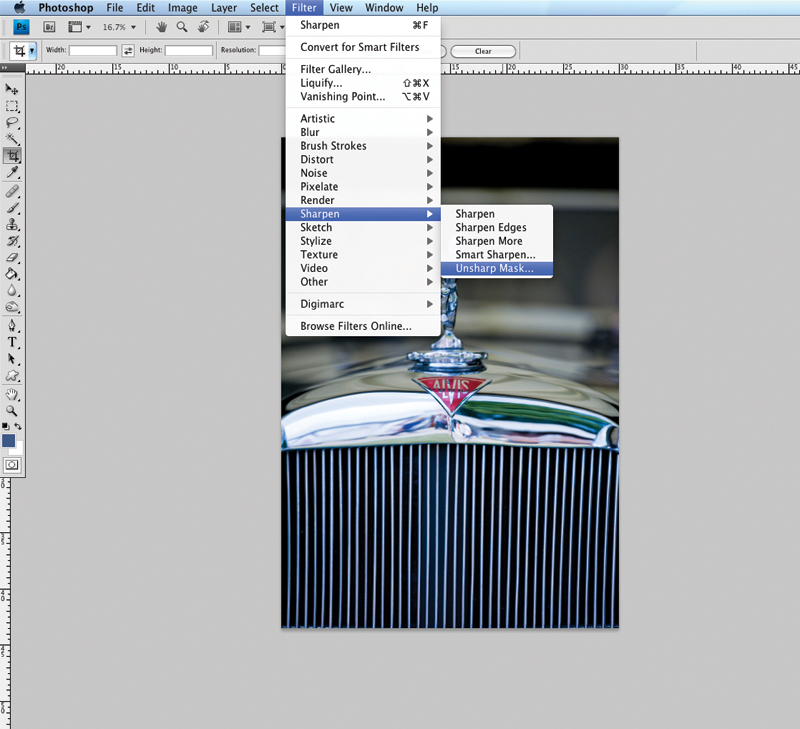Open the Window menu

(x=384, y=7)
